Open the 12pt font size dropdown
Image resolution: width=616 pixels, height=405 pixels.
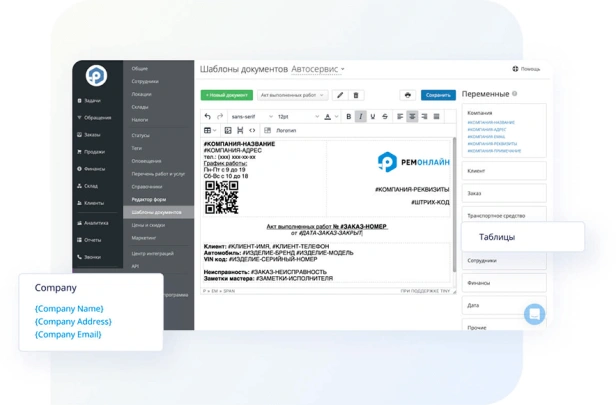click(297, 117)
